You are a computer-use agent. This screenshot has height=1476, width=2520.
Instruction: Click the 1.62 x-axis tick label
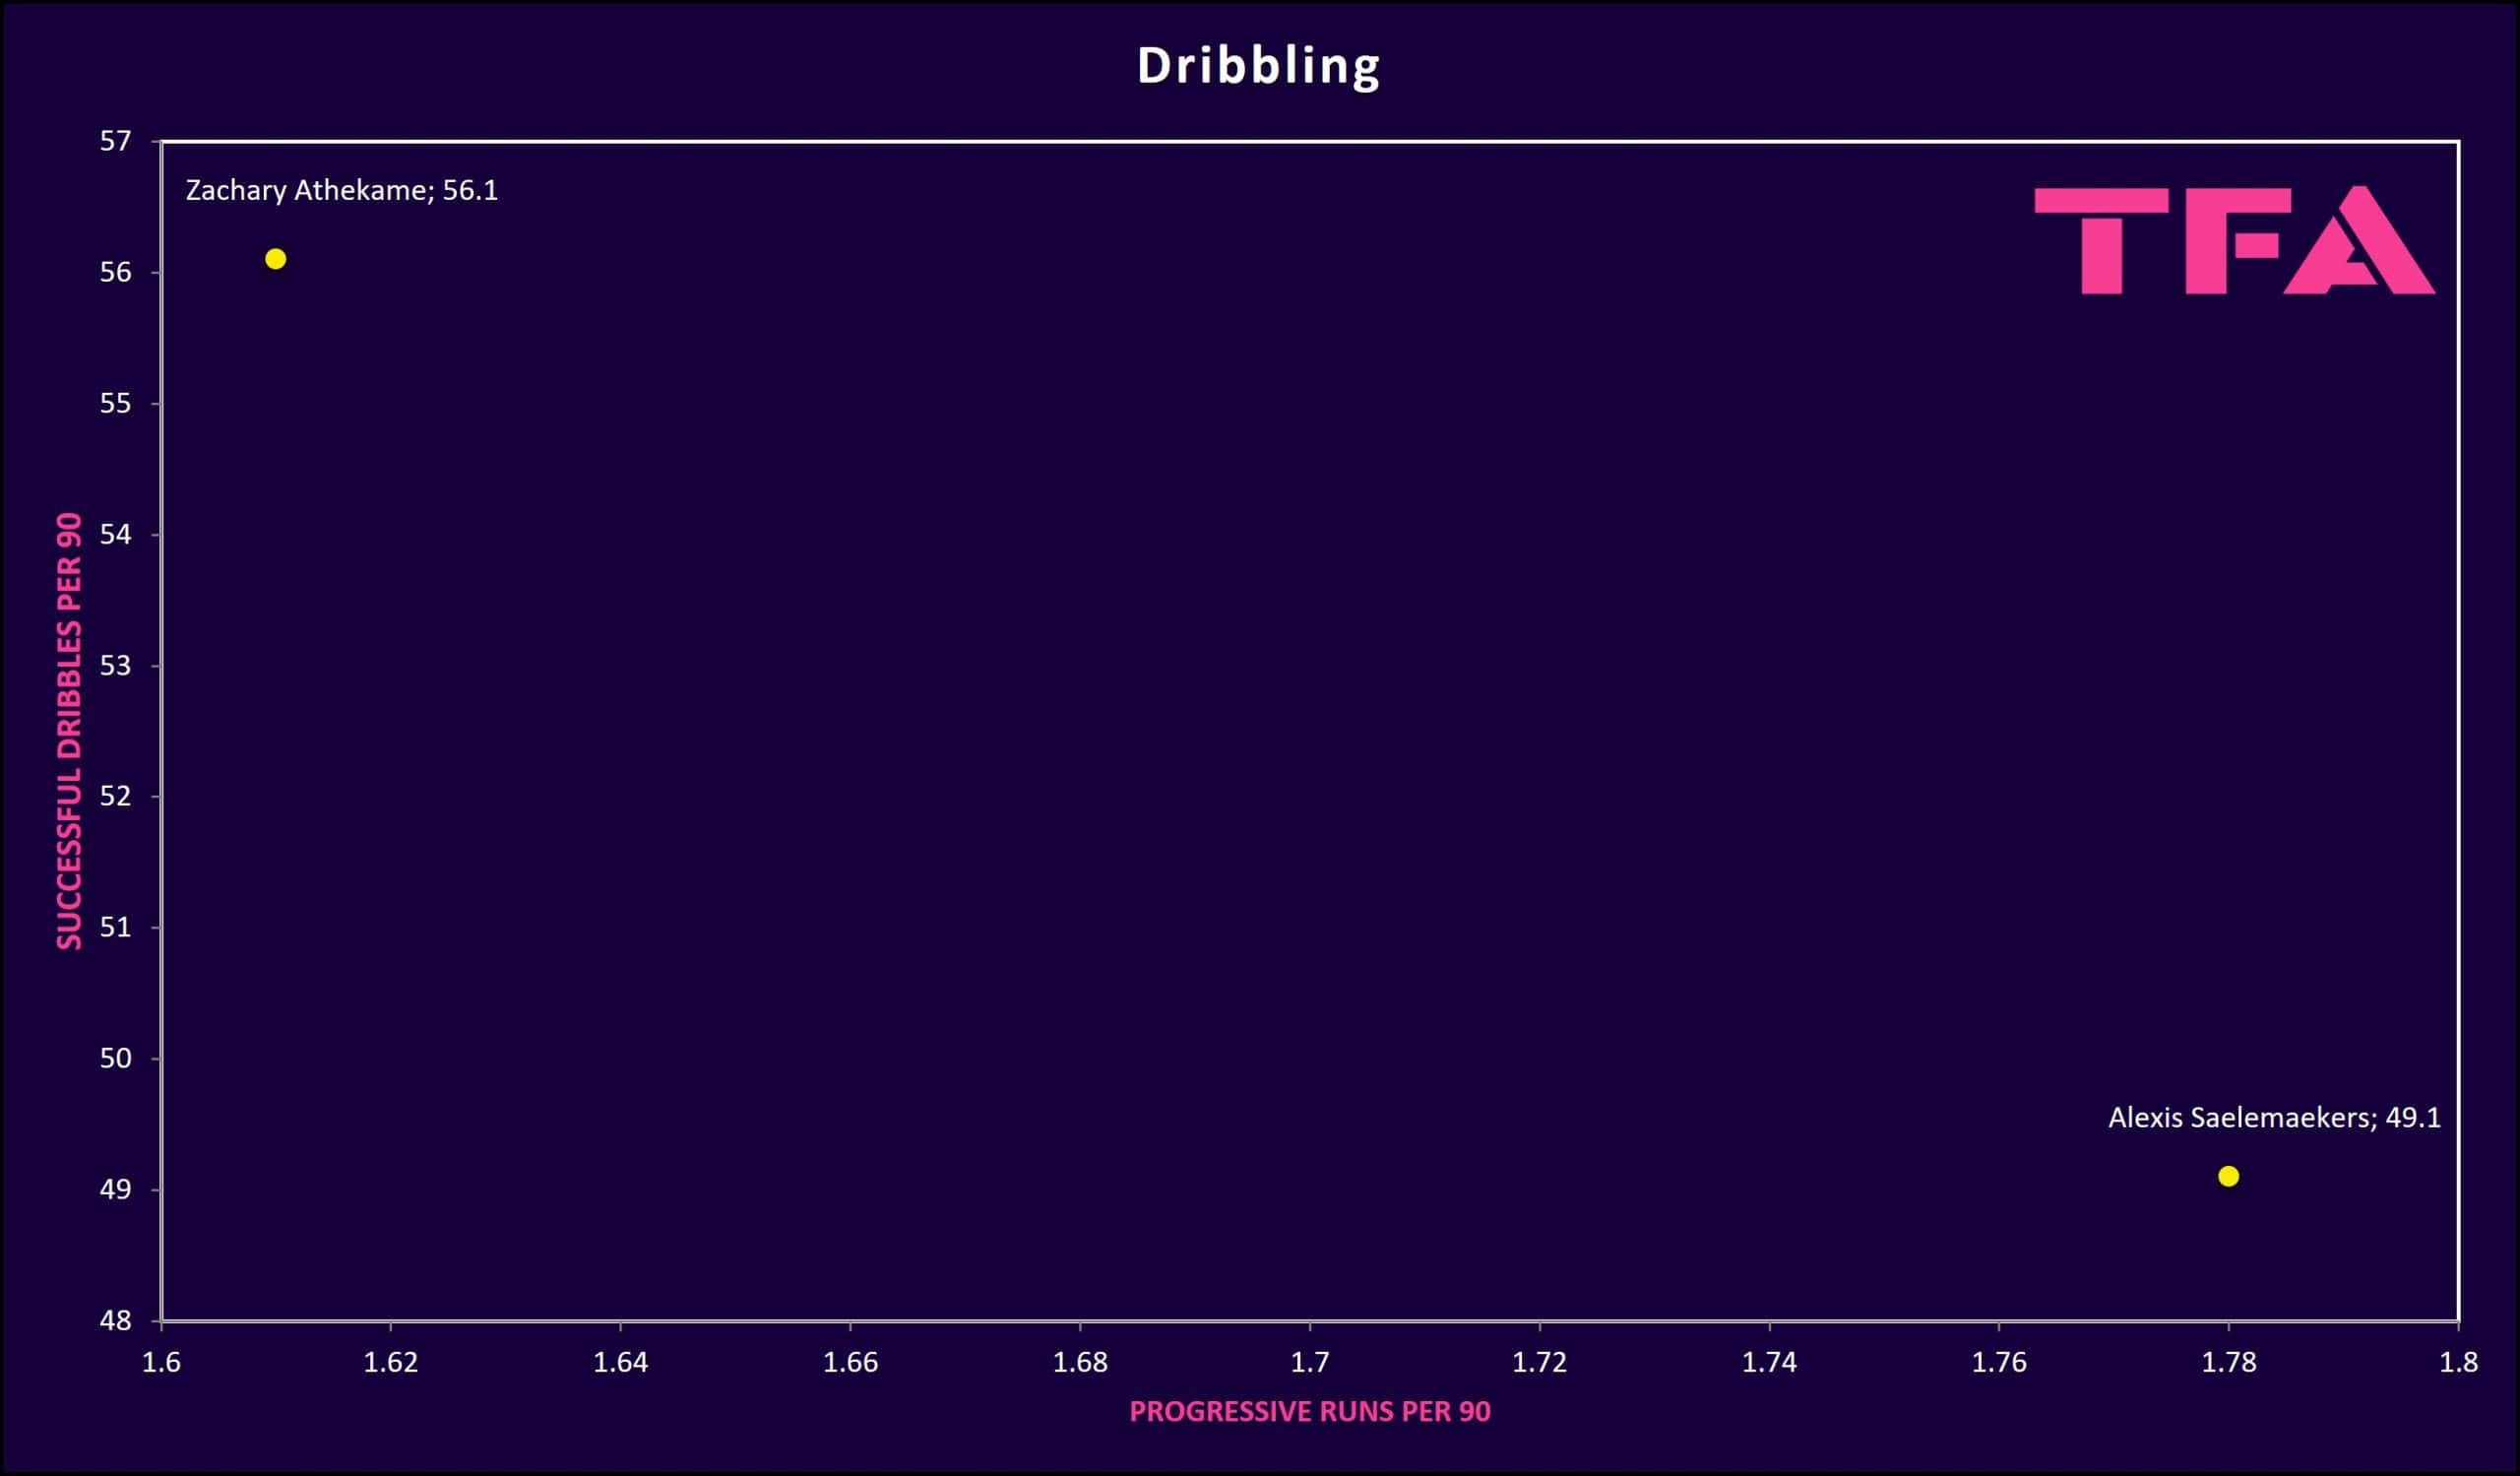point(390,1362)
